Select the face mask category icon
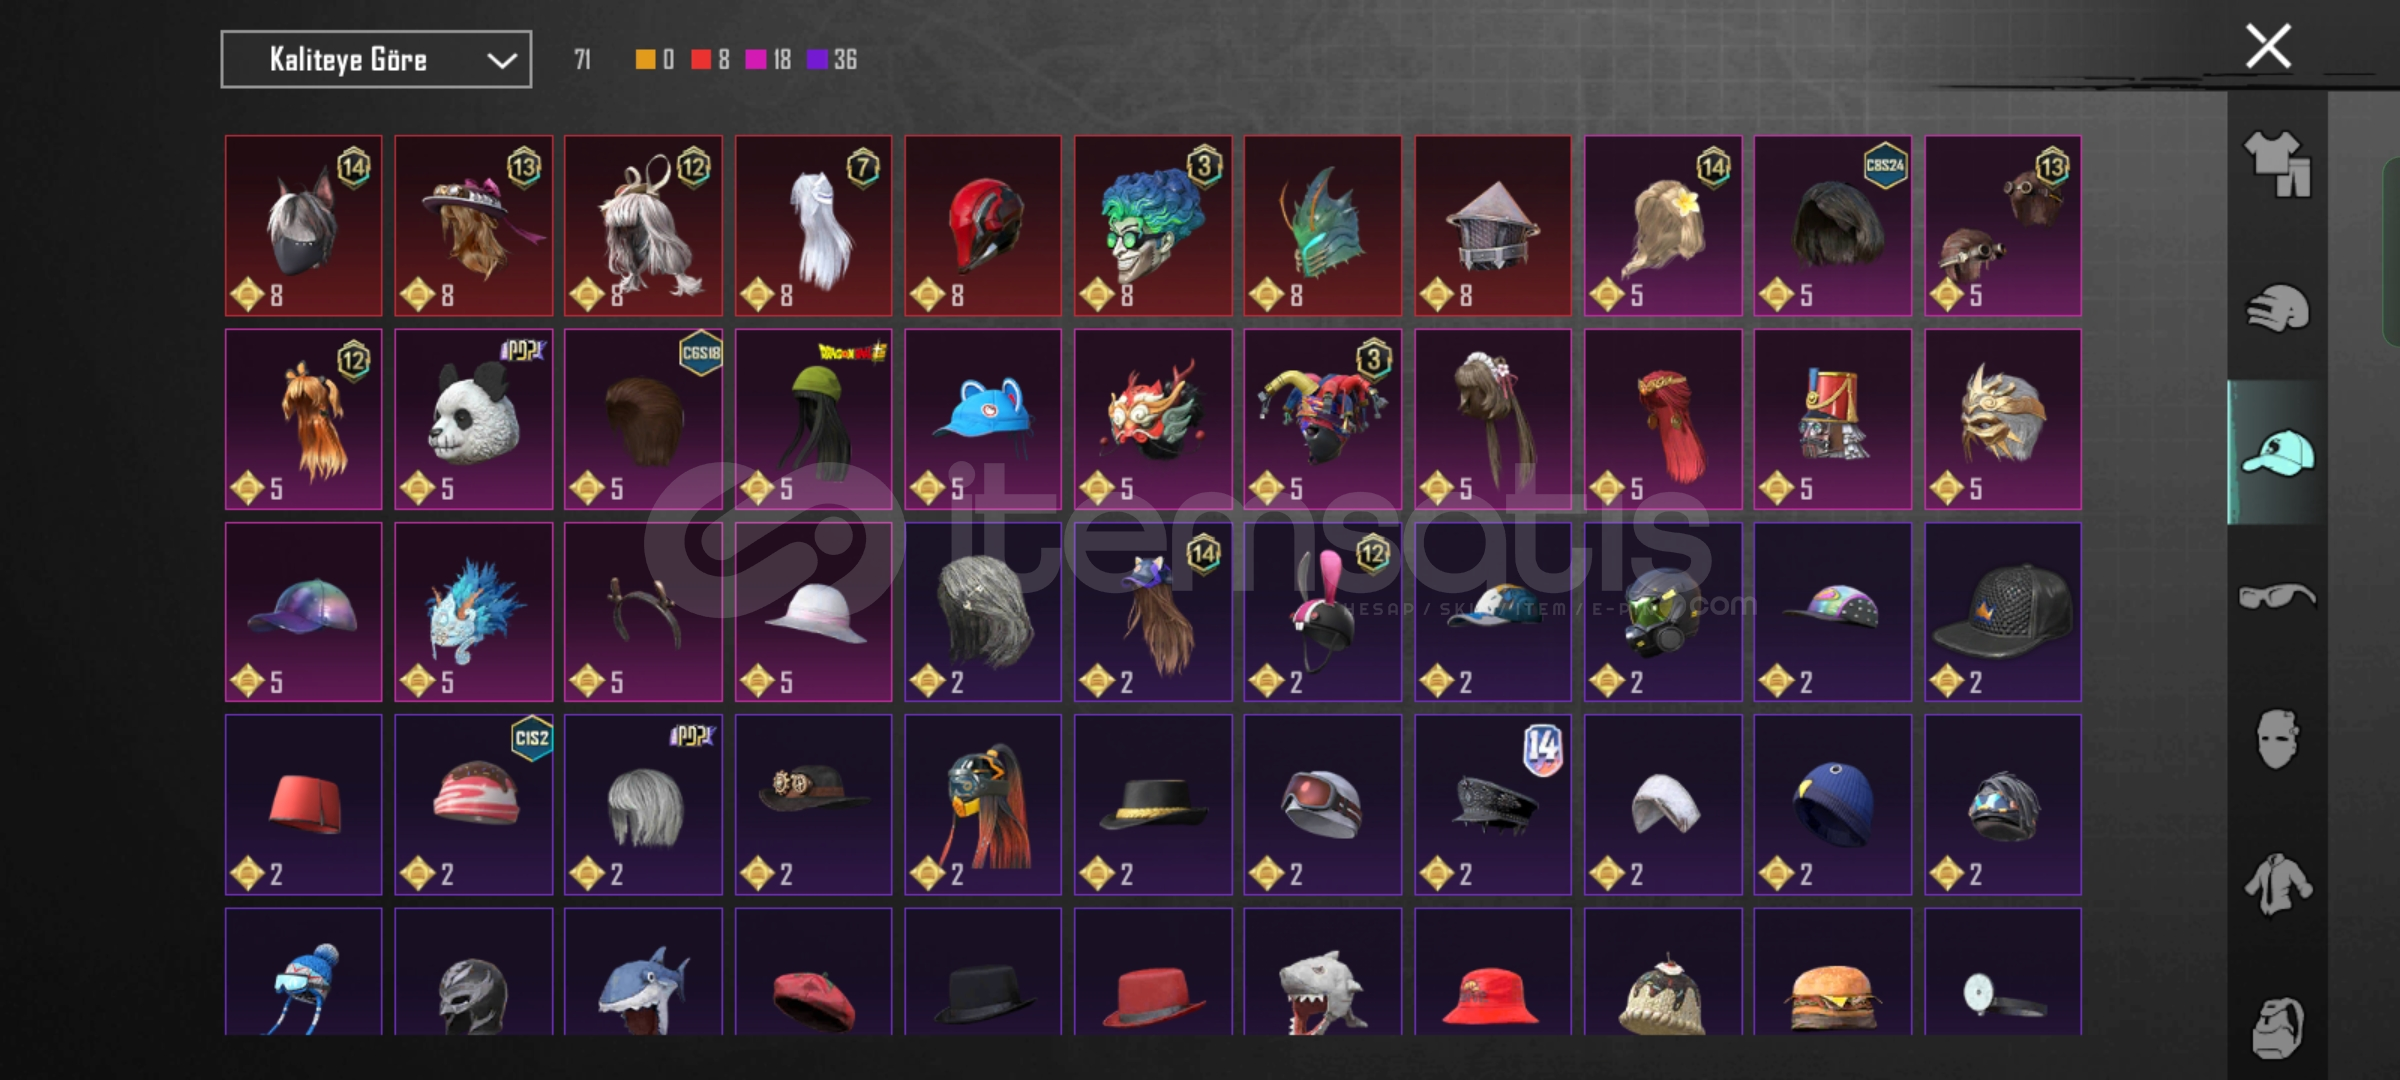2400x1080 pixels. [2277, 739]
